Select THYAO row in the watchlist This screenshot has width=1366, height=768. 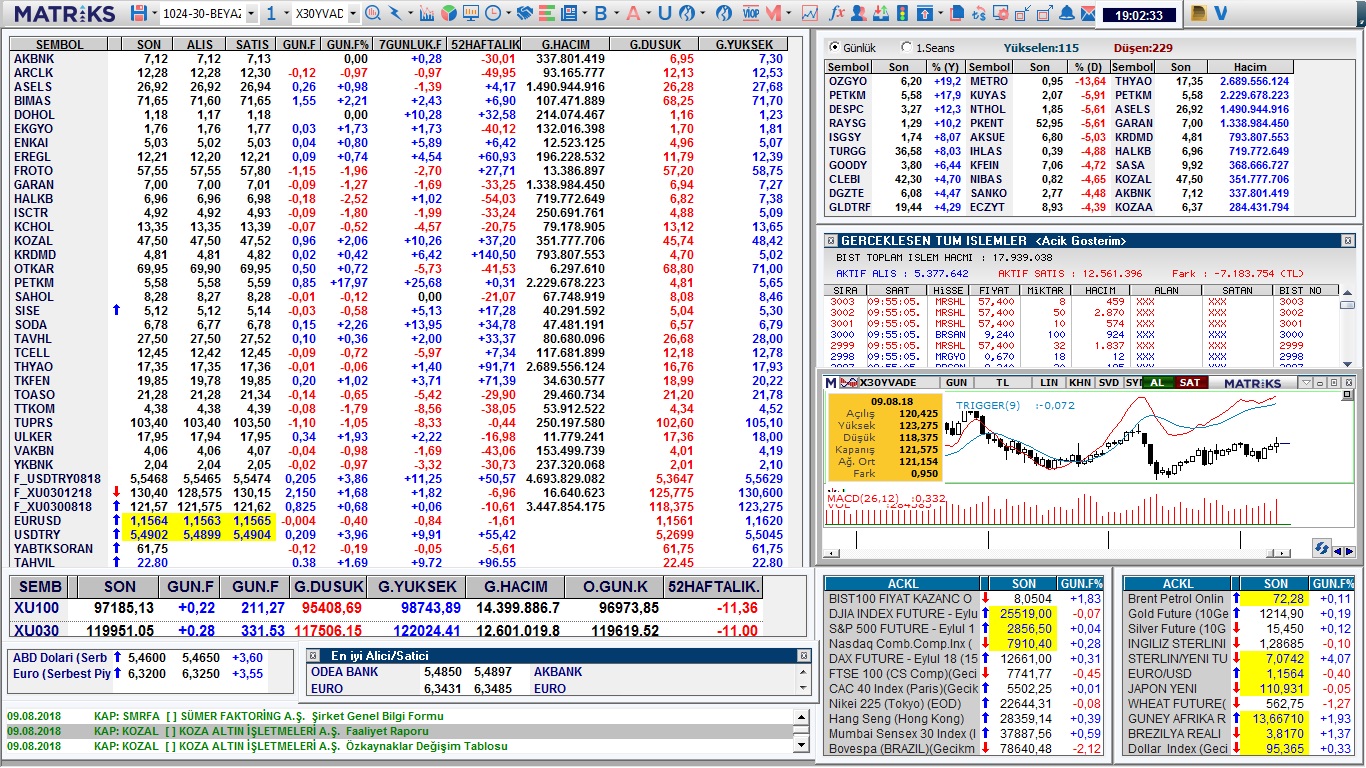tap(400, 367)
